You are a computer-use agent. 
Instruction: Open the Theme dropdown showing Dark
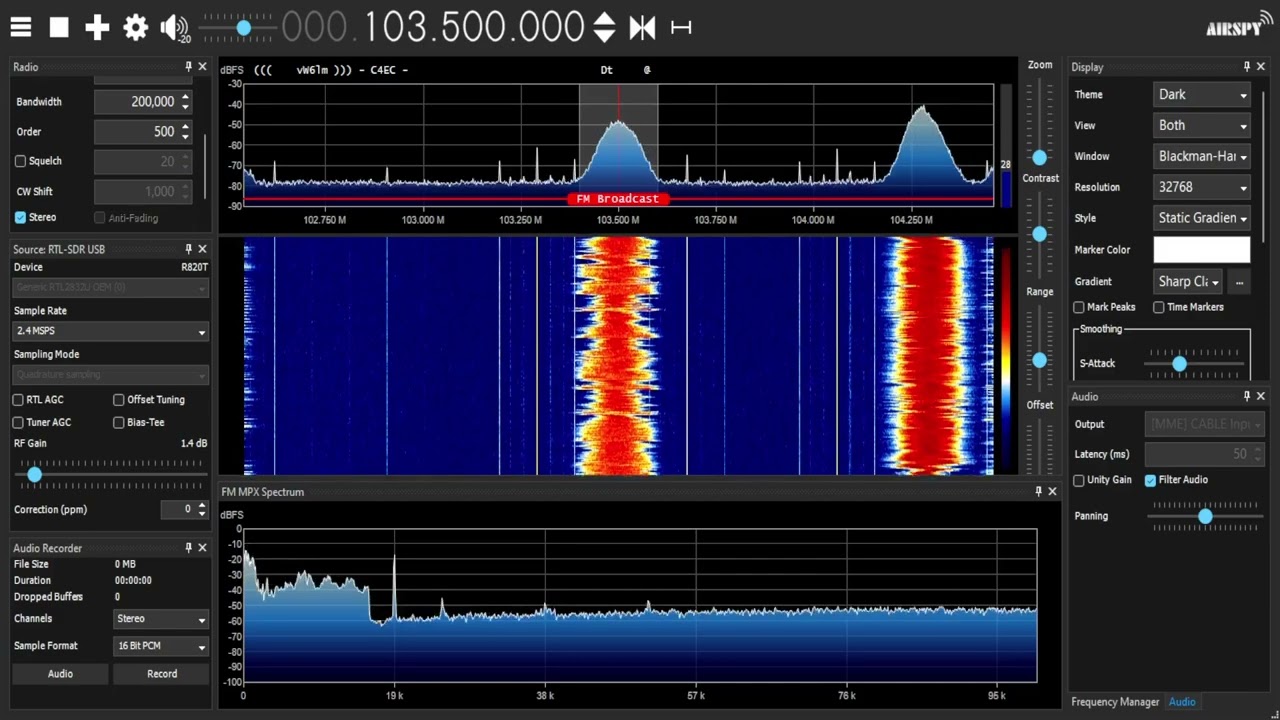click(x=1202, y=95)
